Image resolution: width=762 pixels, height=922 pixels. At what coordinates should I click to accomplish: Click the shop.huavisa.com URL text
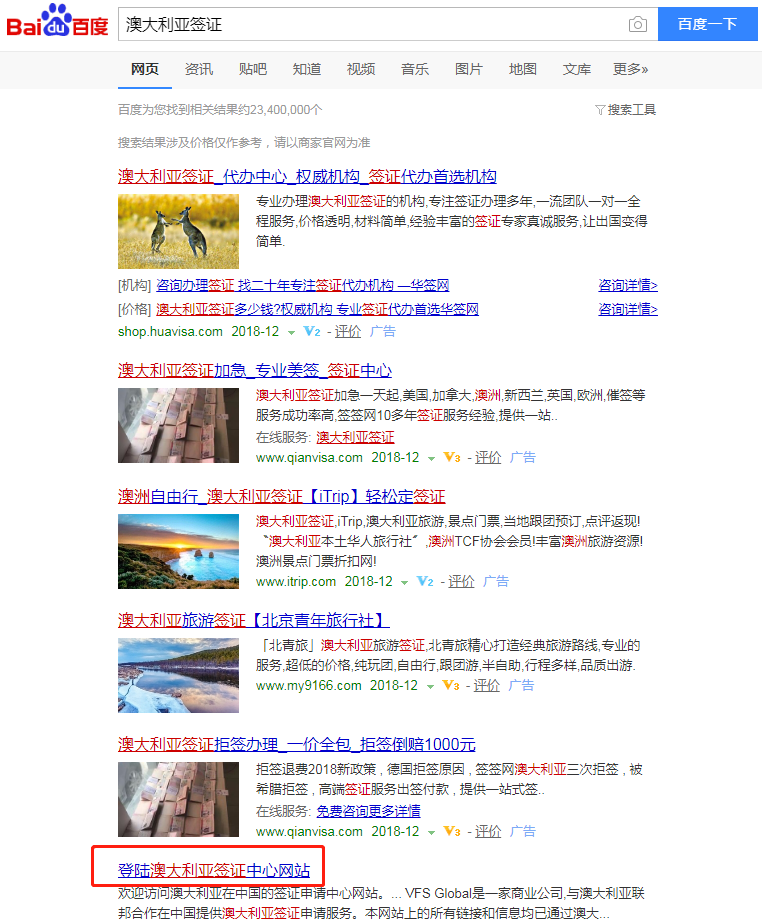pos(171,332)
